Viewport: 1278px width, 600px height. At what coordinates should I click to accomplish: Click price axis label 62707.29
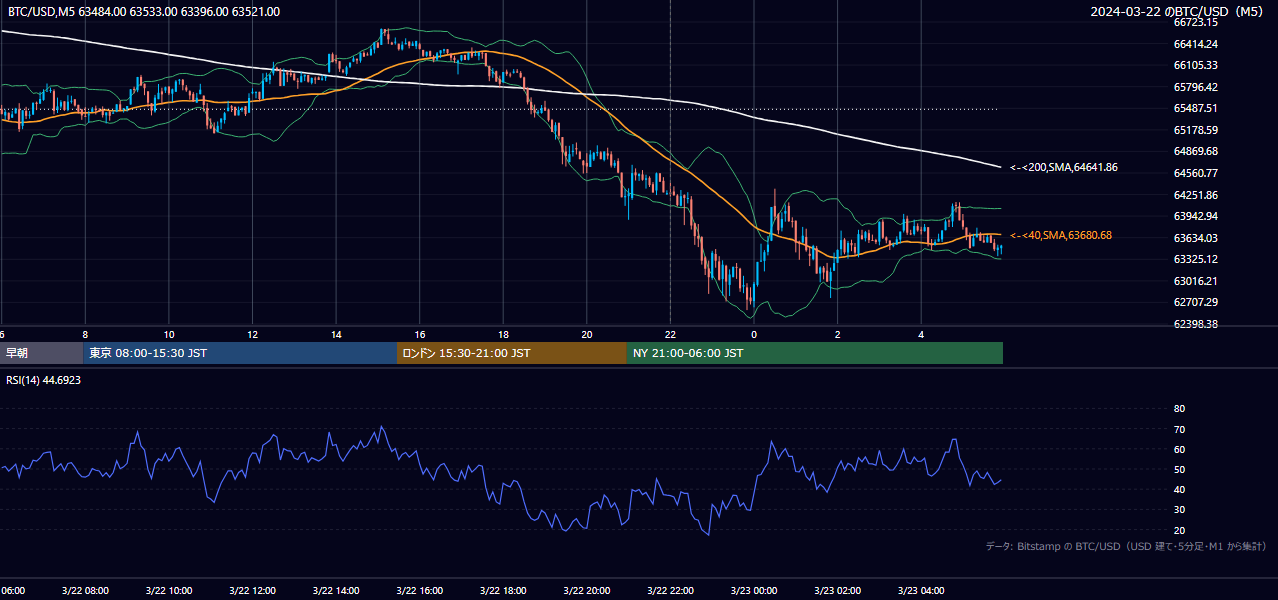point(1196,302)
